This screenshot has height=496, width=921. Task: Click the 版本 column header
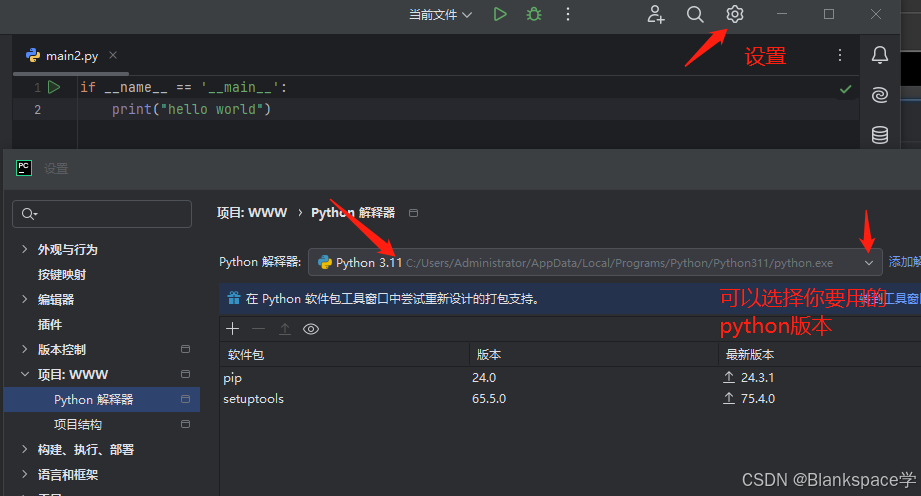(x=489, y=355)
